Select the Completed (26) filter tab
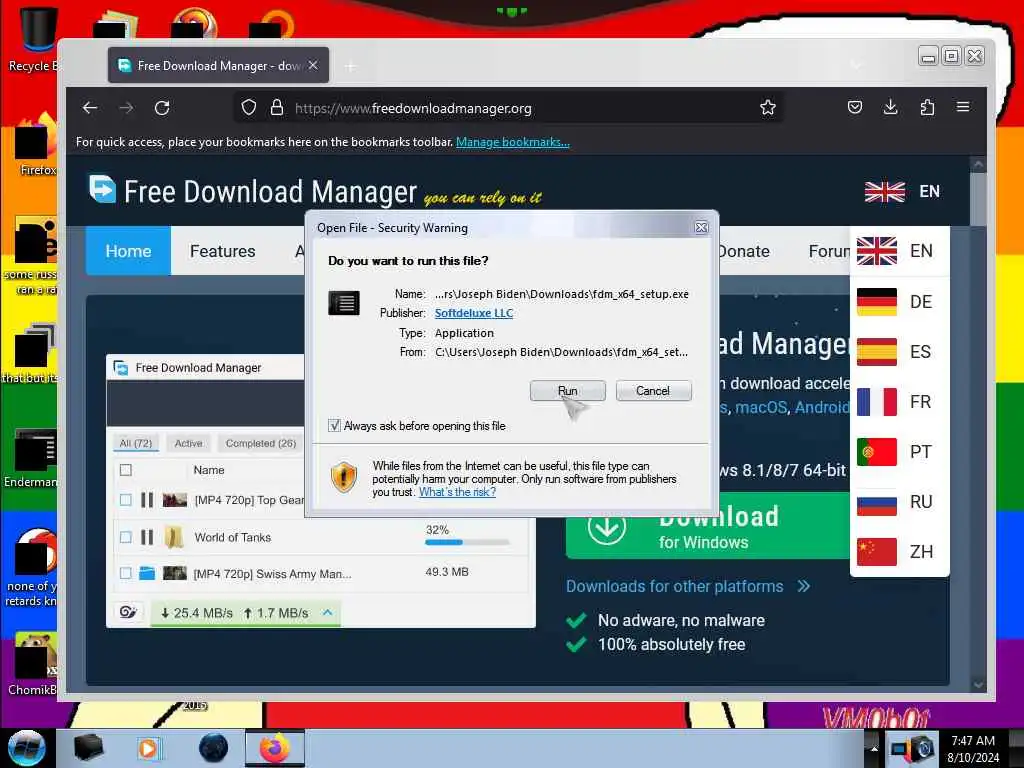This screenshot has height=768, width=1024. point(261,443)
